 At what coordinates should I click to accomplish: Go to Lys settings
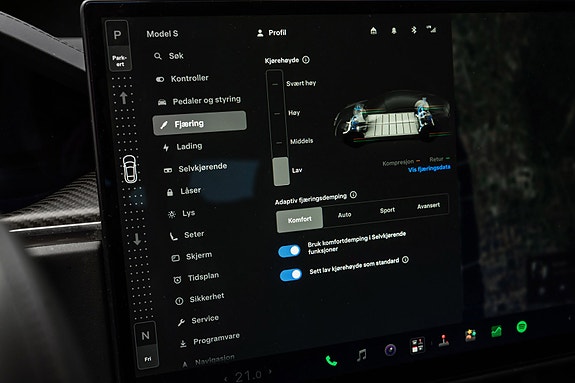coord(182,214)
